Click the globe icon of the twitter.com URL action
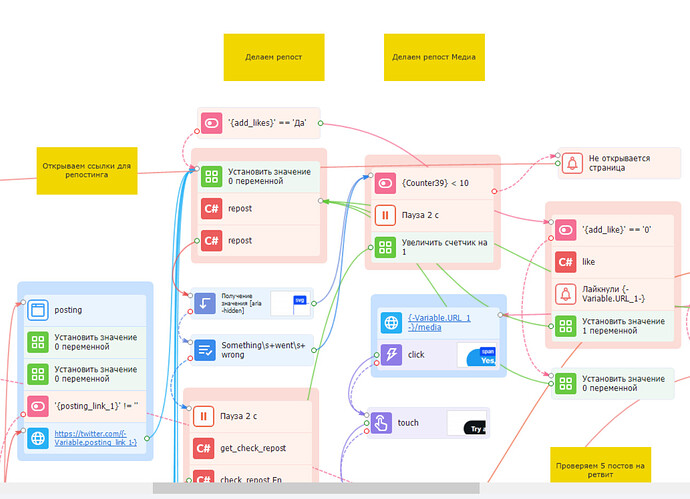This screenshot has height=499, width=690. (38, 438)
